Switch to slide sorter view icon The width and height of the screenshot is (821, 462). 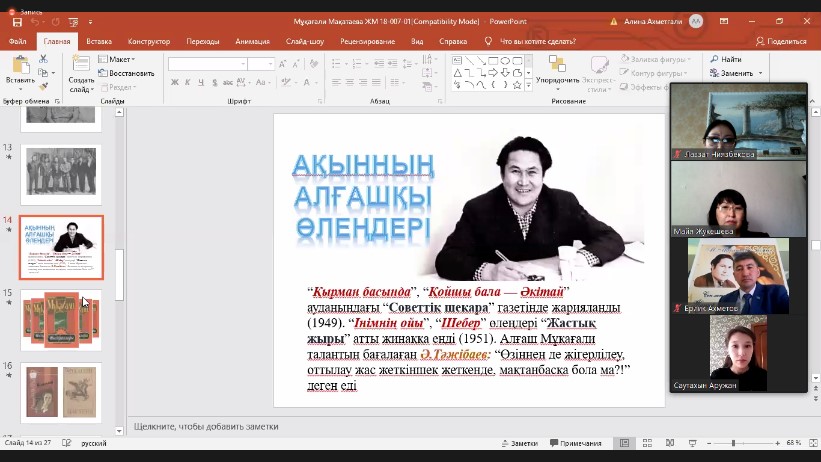coord(646,443)
